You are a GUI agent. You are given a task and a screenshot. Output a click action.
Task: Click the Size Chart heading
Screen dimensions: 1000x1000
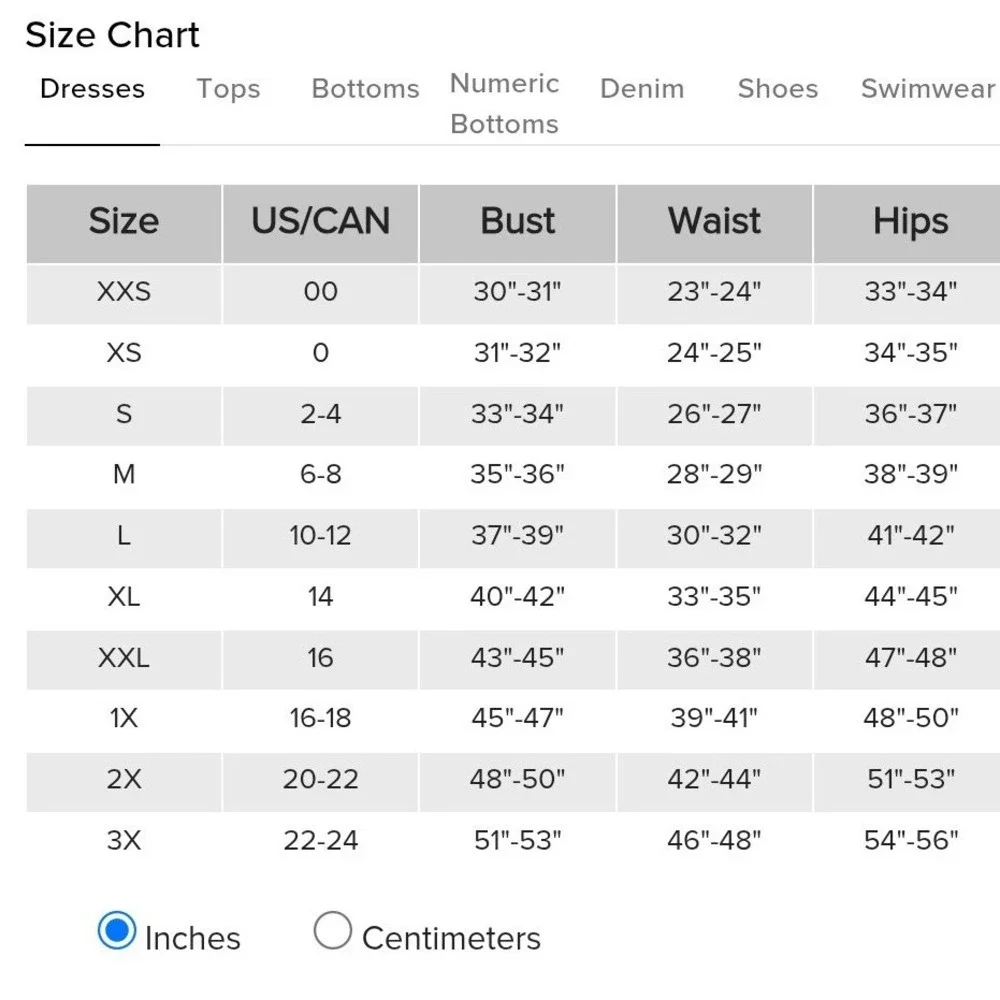point(112,34)
